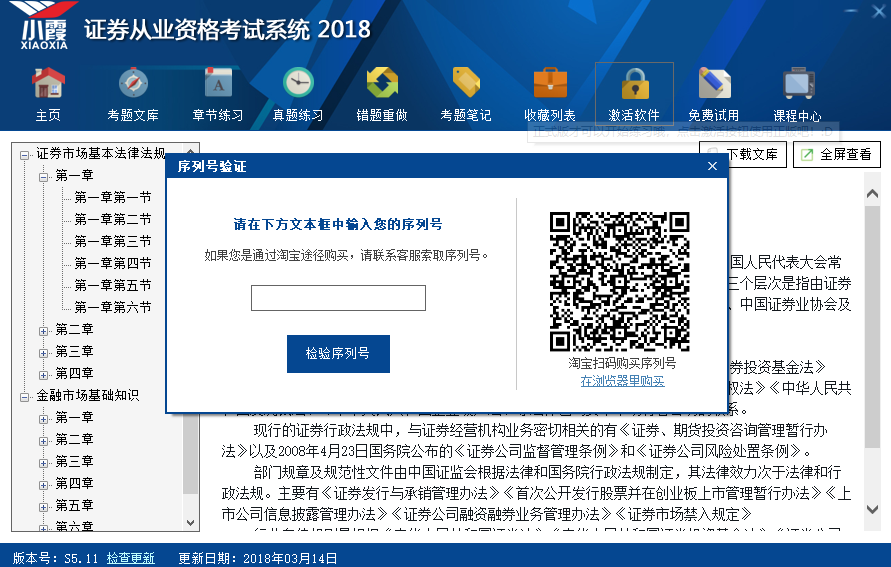The height and width of the screenshot is (567, 891).
Task: Collapse the 证券市场基本法律法规 tree node
Action: click(x=24, y=155)
